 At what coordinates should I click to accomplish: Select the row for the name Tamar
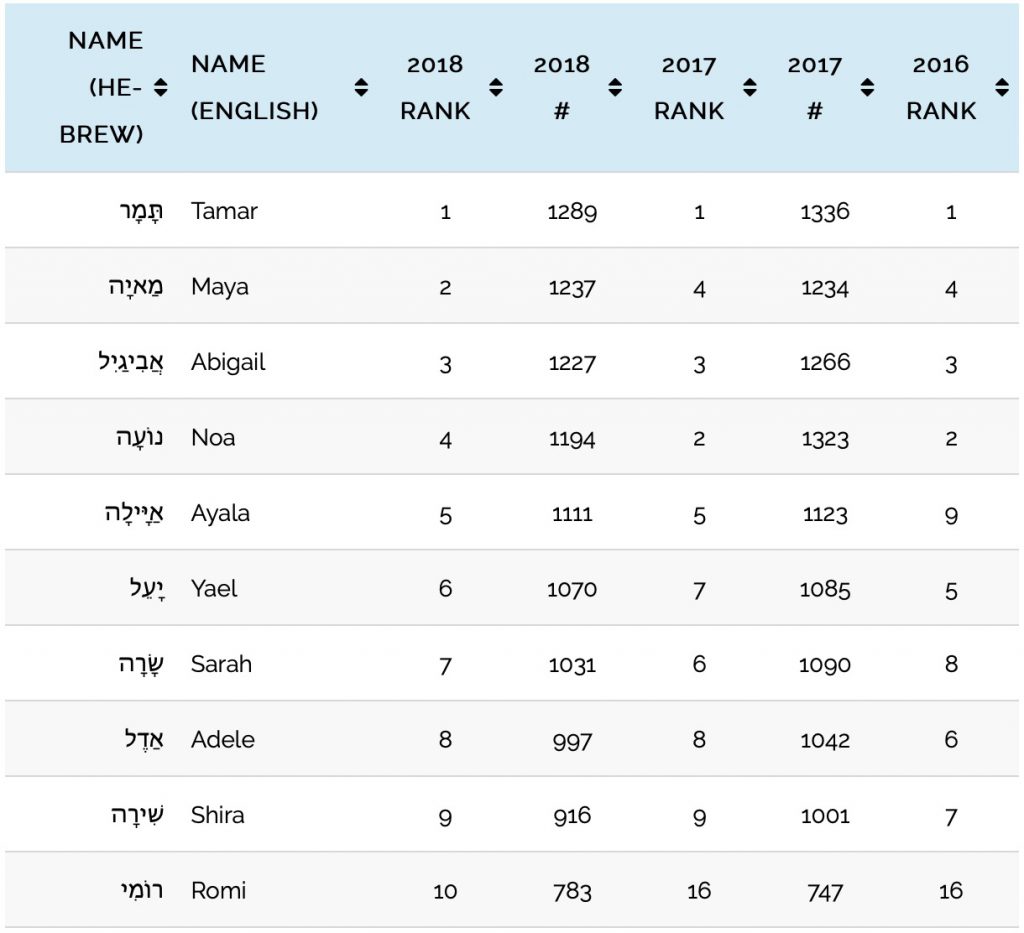(228, 211)
